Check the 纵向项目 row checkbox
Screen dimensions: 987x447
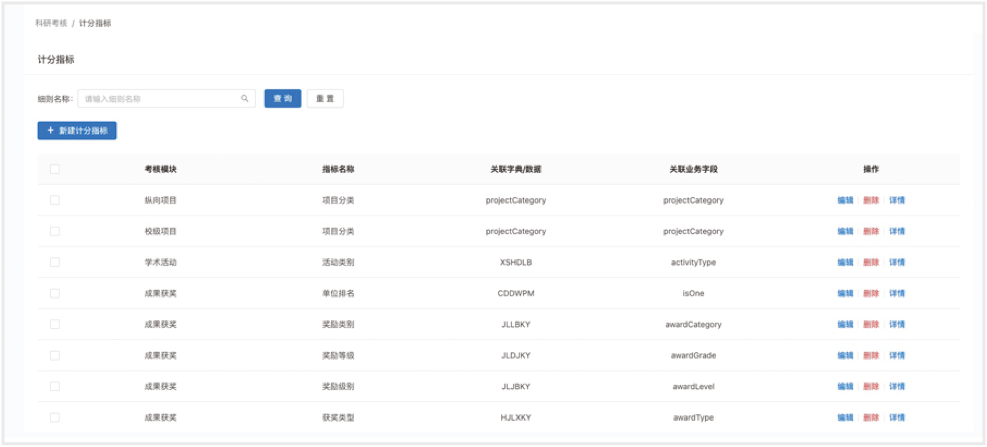[x=54, y=200]
